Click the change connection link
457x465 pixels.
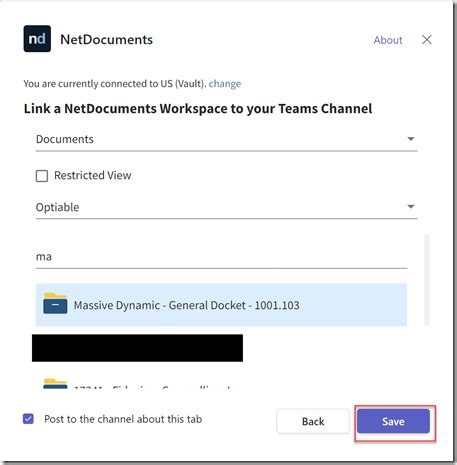tap(225, 83)
